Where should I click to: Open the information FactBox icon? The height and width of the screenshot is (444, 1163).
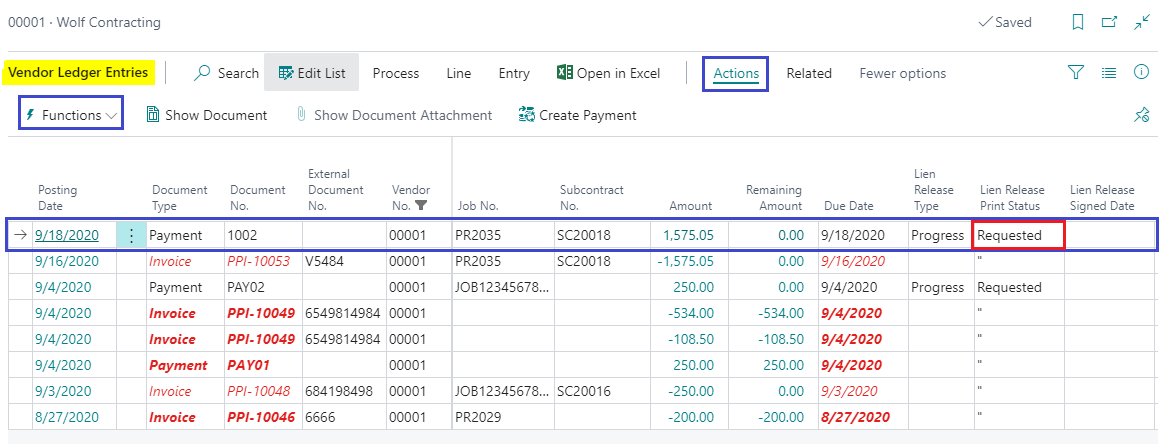1141,73
